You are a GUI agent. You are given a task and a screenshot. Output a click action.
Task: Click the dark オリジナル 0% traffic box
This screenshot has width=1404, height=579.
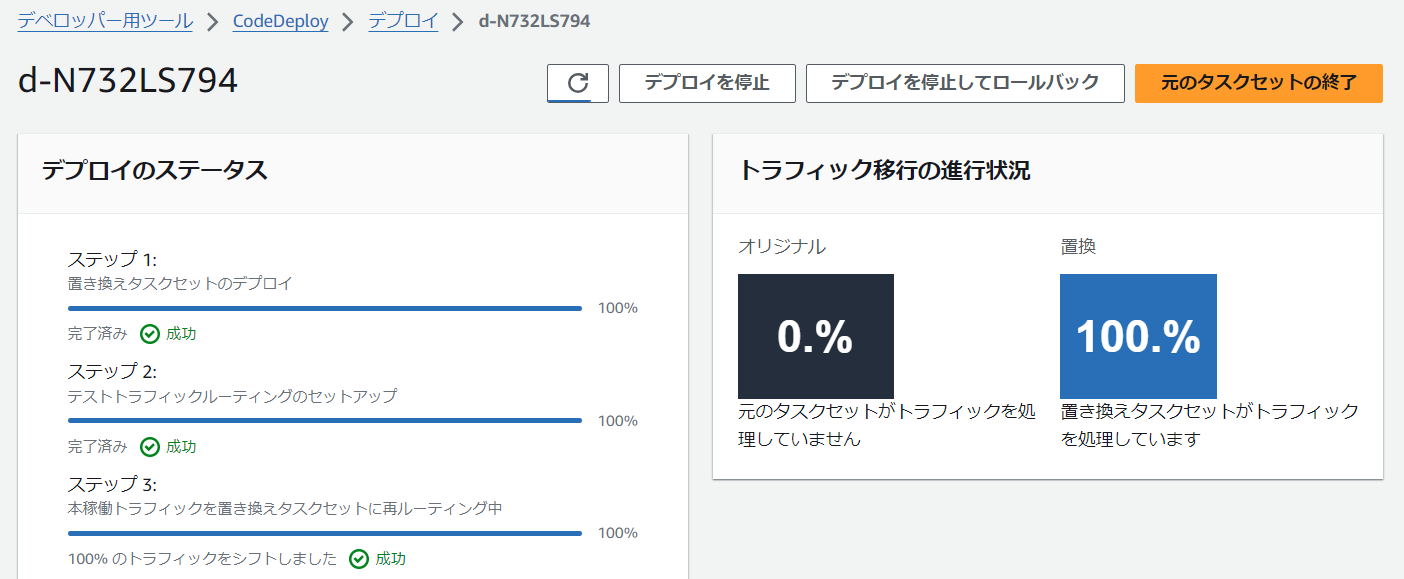(x=816, y=337)
